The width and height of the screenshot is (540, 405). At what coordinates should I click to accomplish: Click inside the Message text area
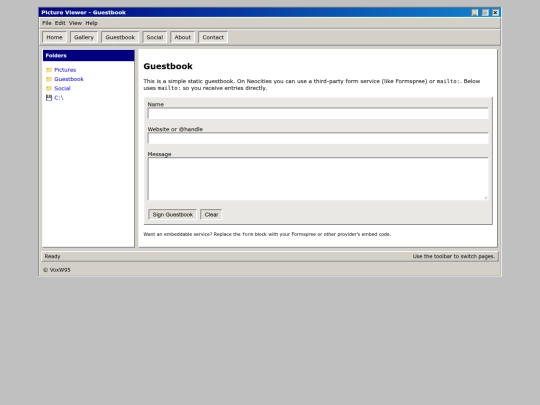point(318,179)
